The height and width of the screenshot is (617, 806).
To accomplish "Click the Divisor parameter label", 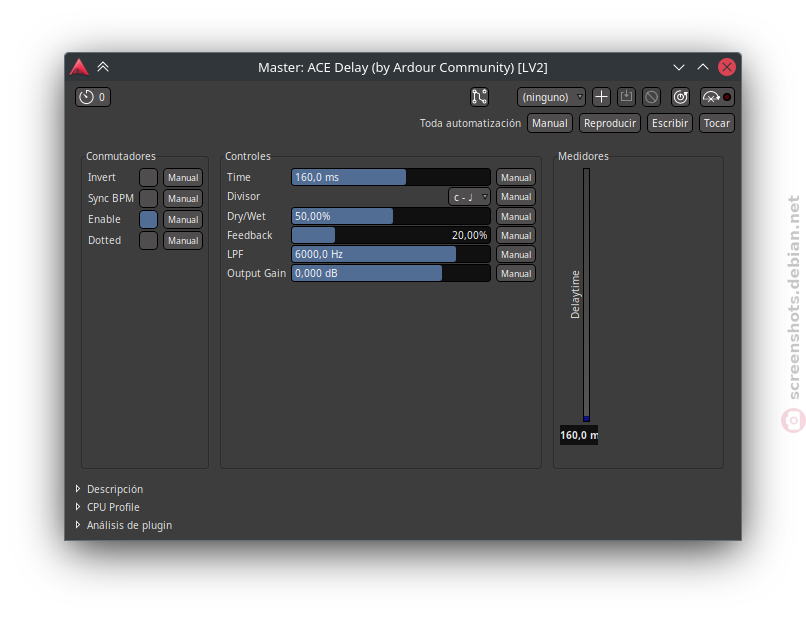I will [x=244, y=196].
